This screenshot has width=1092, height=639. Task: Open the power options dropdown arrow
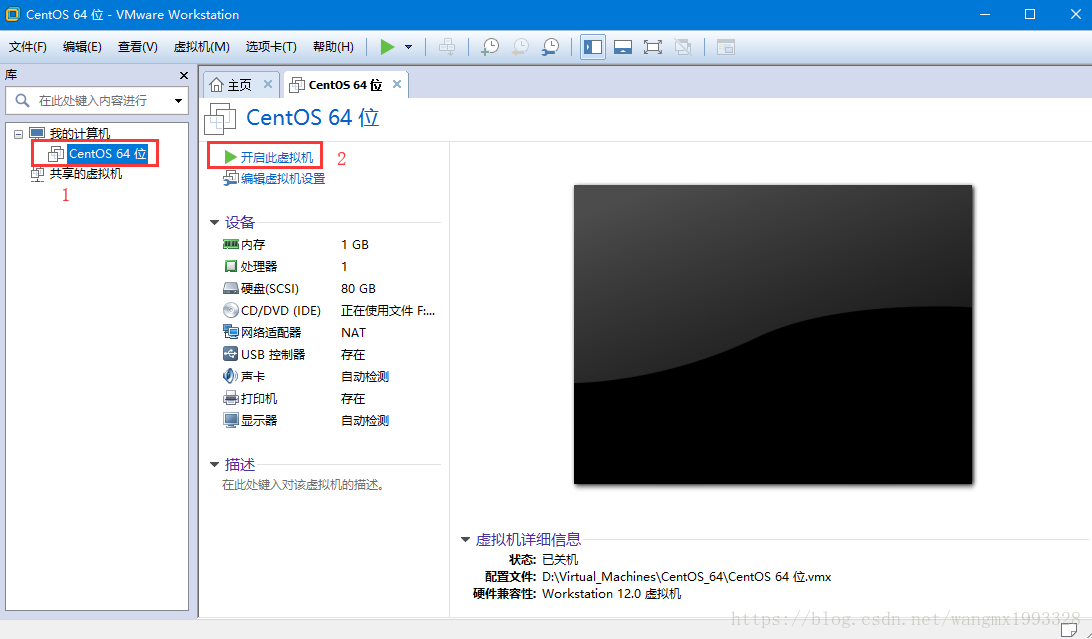409,47
